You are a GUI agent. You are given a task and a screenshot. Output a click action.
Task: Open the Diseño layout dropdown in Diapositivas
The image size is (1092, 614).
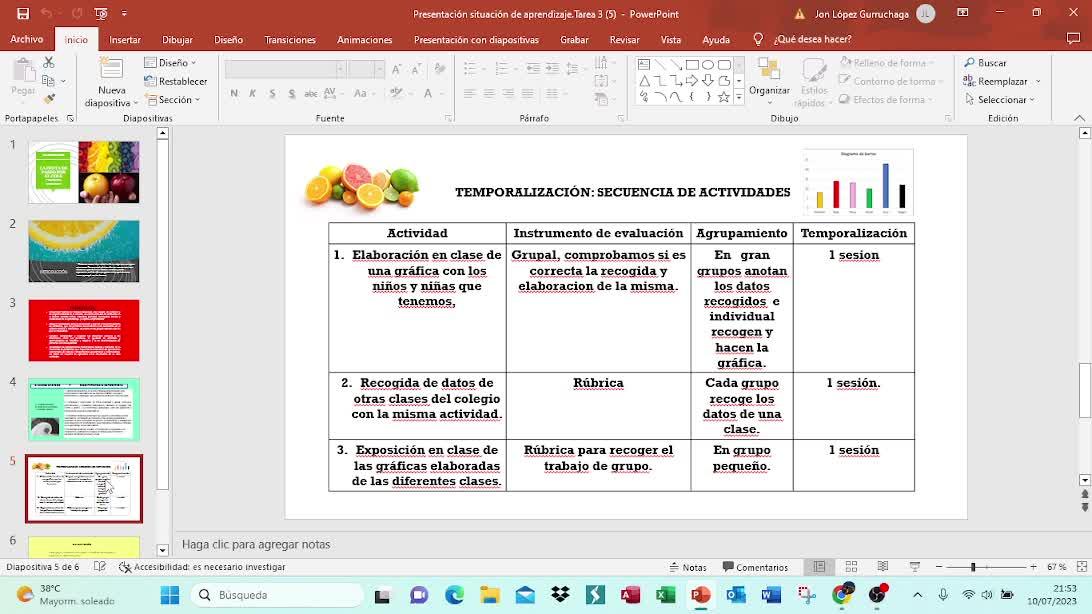tap(170, 63)
